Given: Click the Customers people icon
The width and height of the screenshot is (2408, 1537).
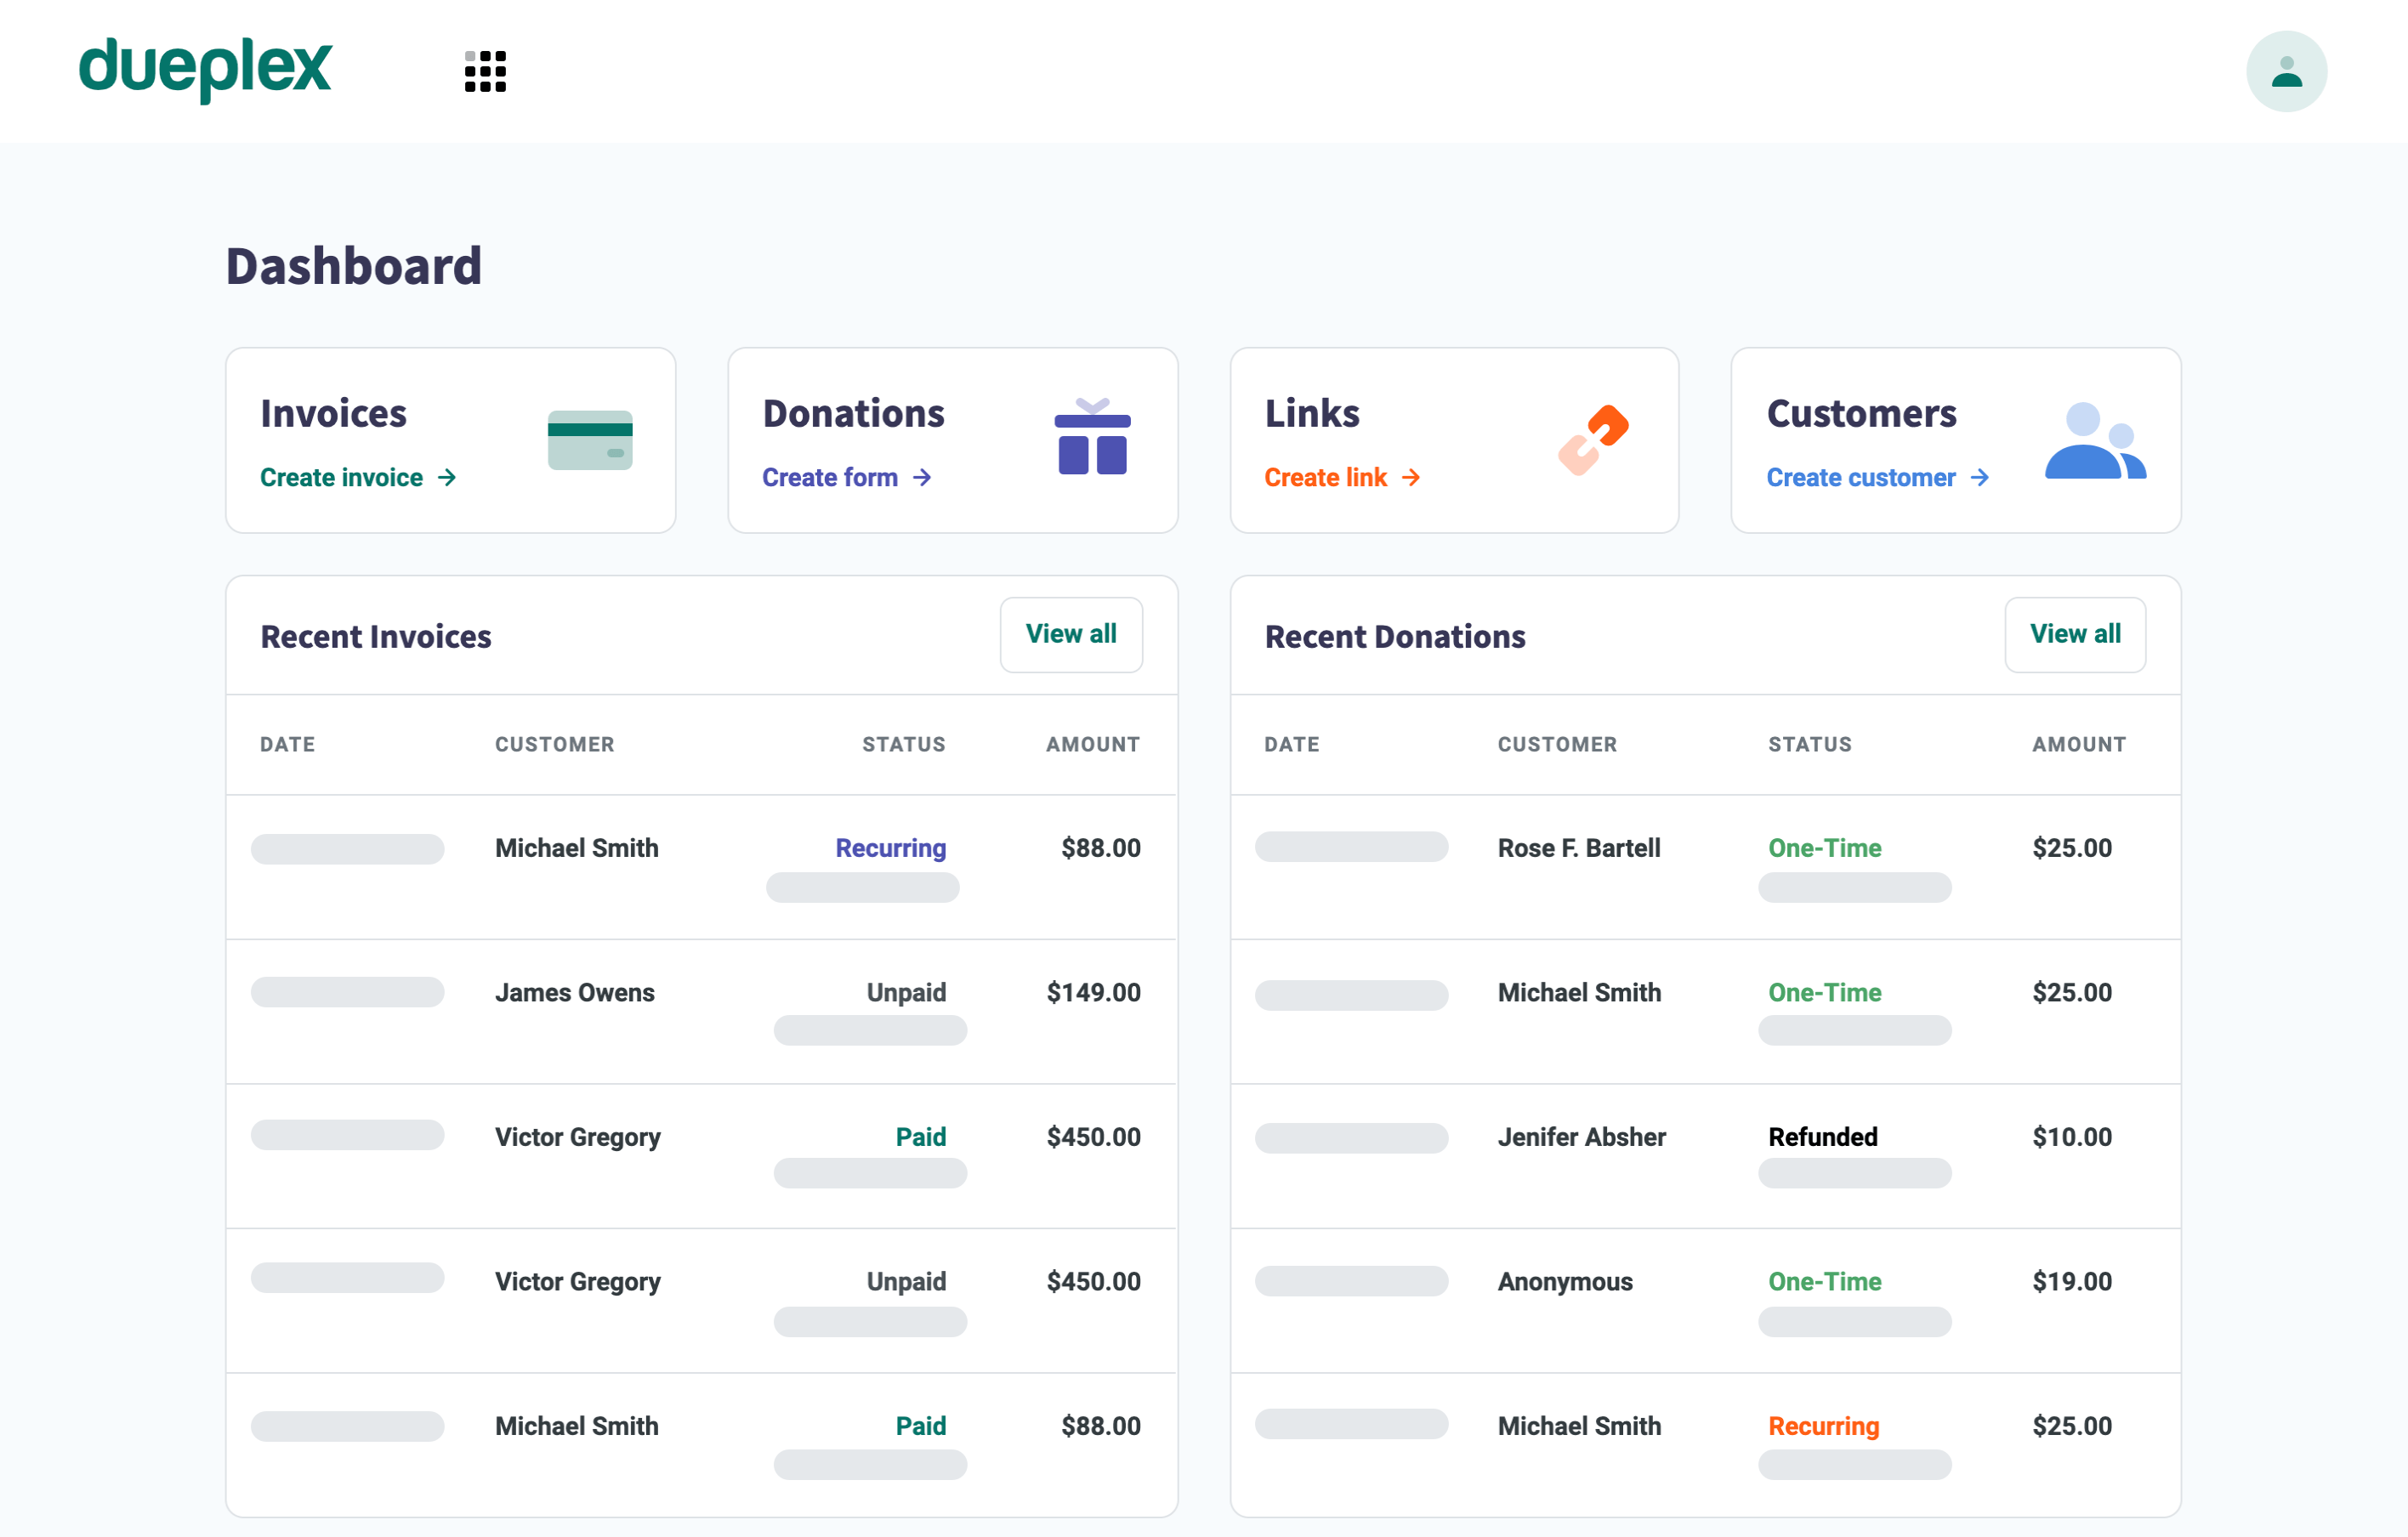Looking at the screenshot, I should tap(2094, 441).
